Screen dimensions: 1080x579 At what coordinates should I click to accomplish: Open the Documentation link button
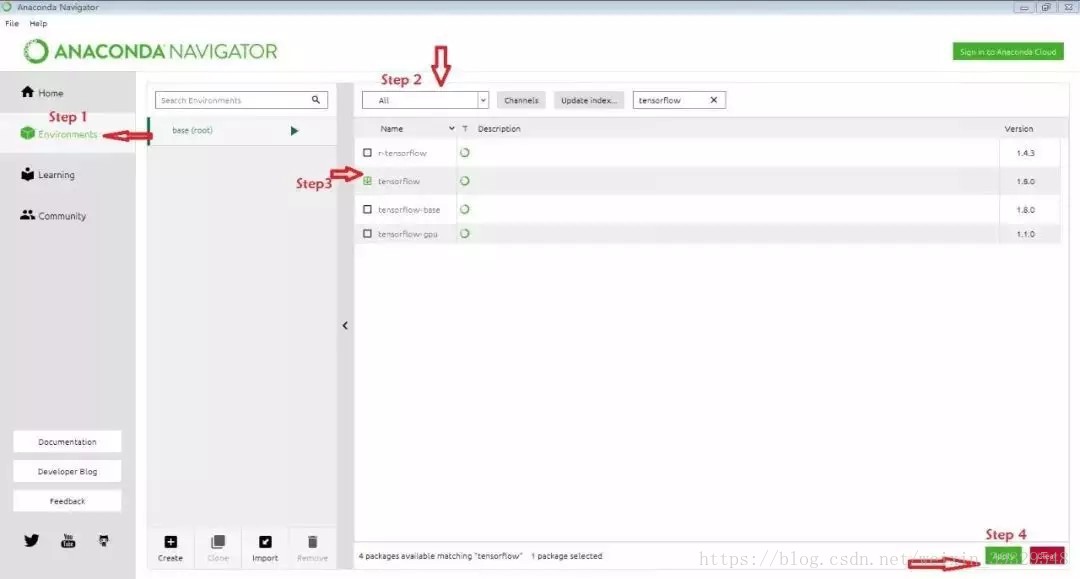(68, 442)
